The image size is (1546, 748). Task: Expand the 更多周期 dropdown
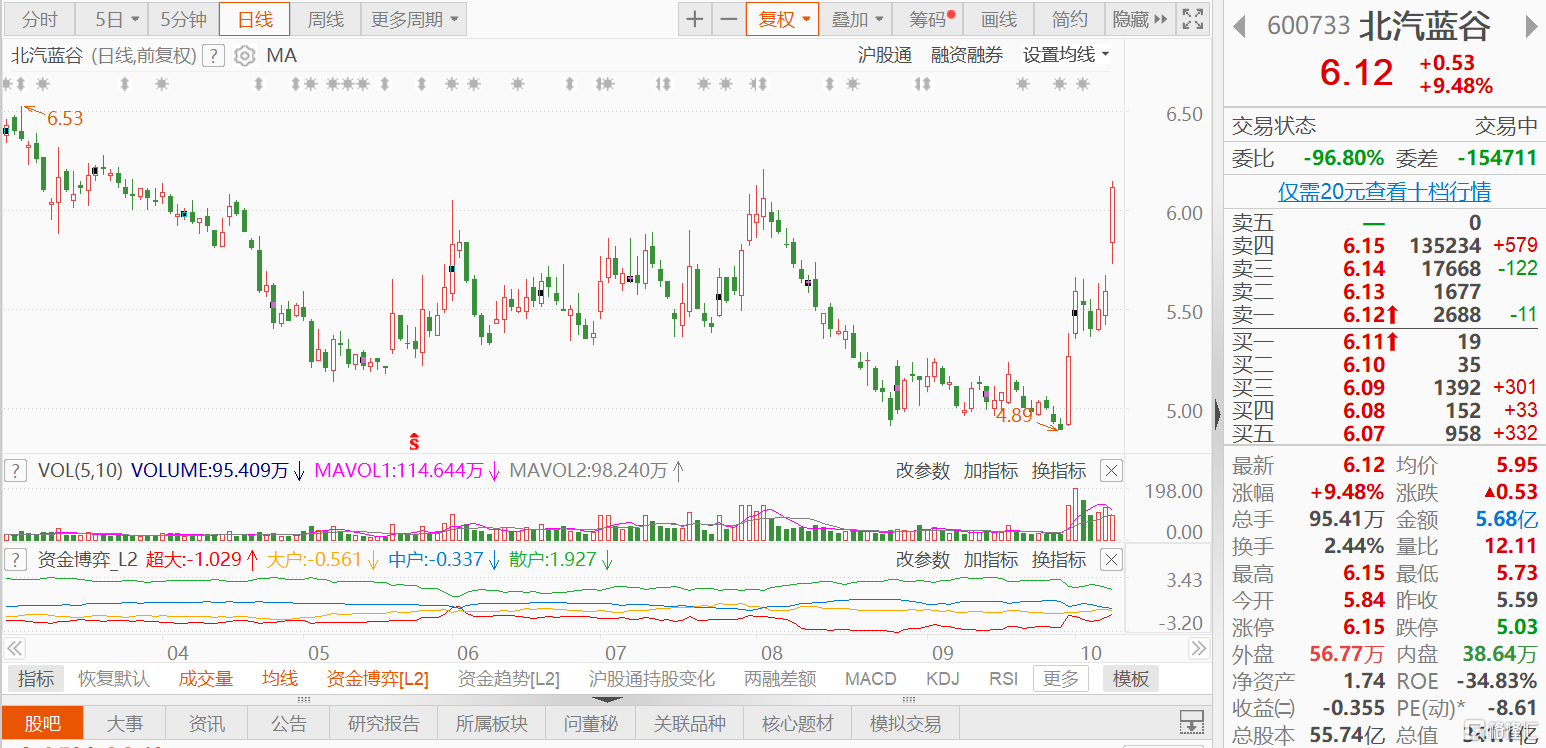tap(413, 19)
